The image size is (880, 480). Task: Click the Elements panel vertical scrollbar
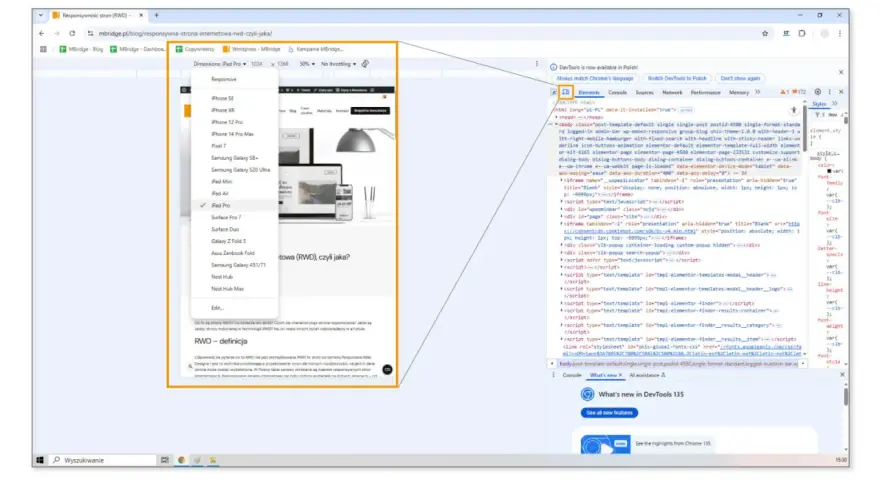(x=805, y=129)
